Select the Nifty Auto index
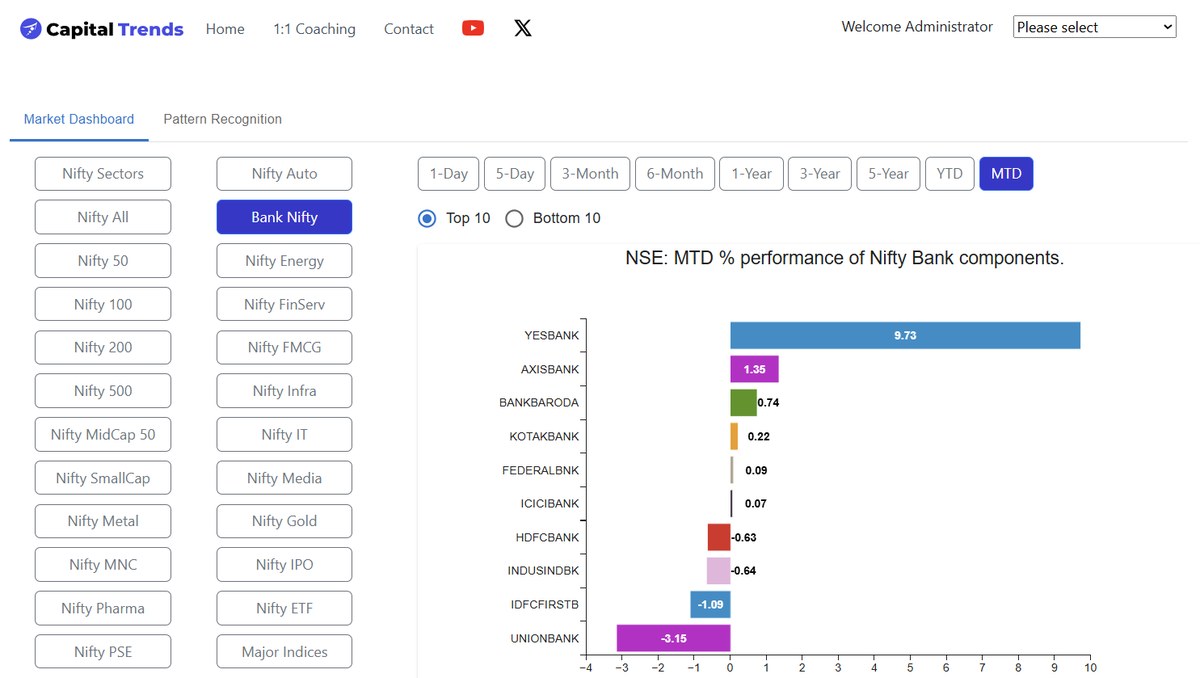1200x678 pixels. [x=285, y=174]
